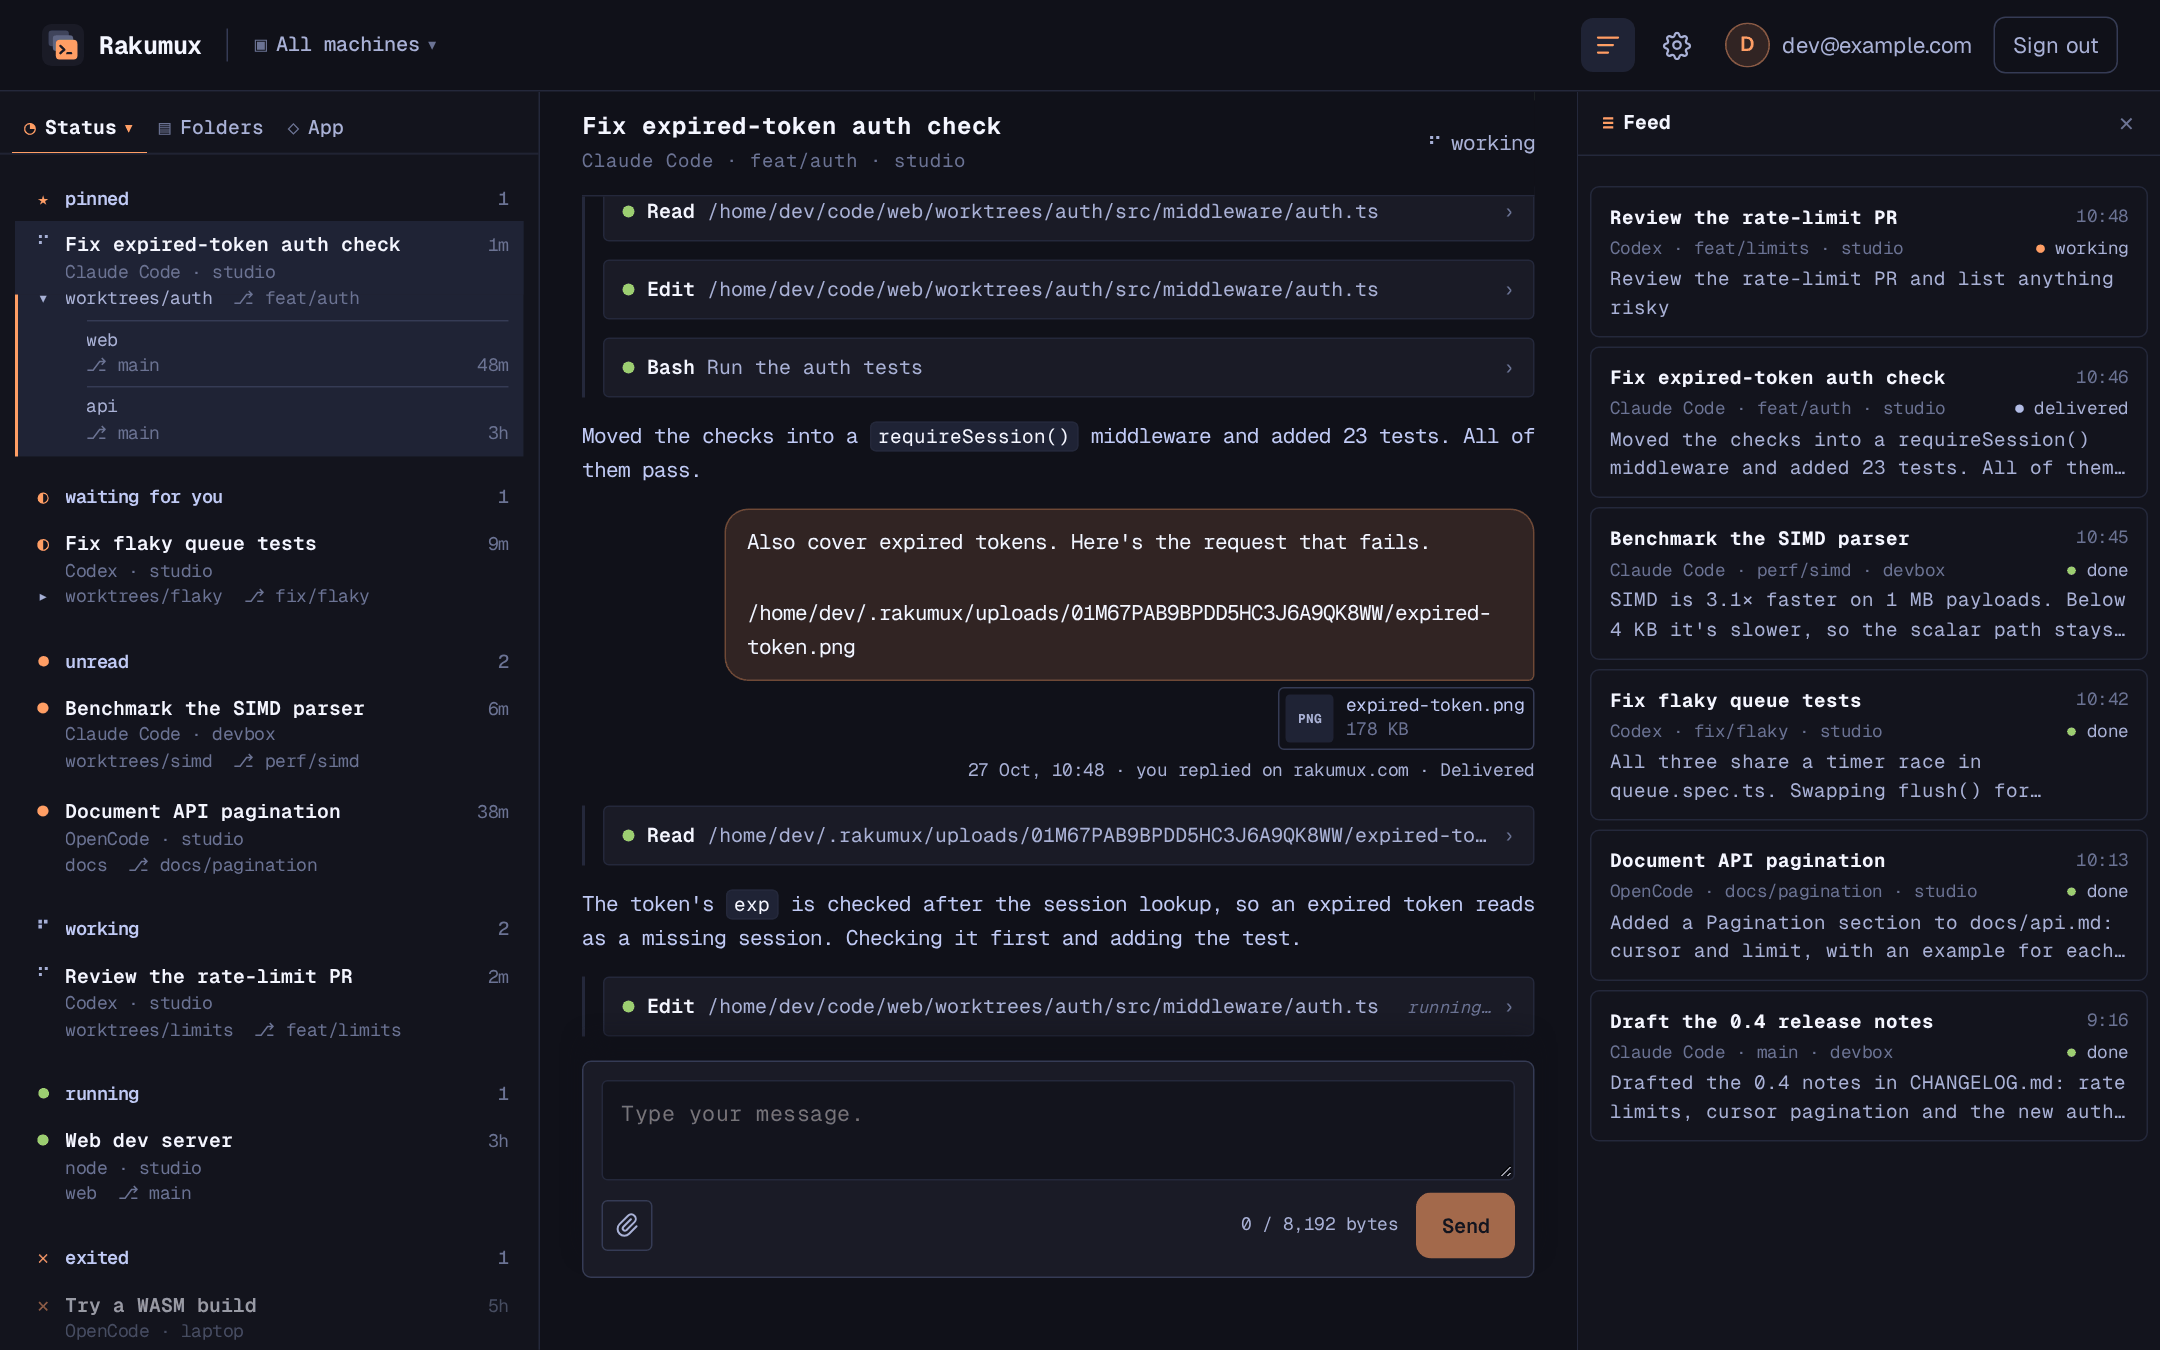Click the Rakumux logo icon

tap(63, 45)
